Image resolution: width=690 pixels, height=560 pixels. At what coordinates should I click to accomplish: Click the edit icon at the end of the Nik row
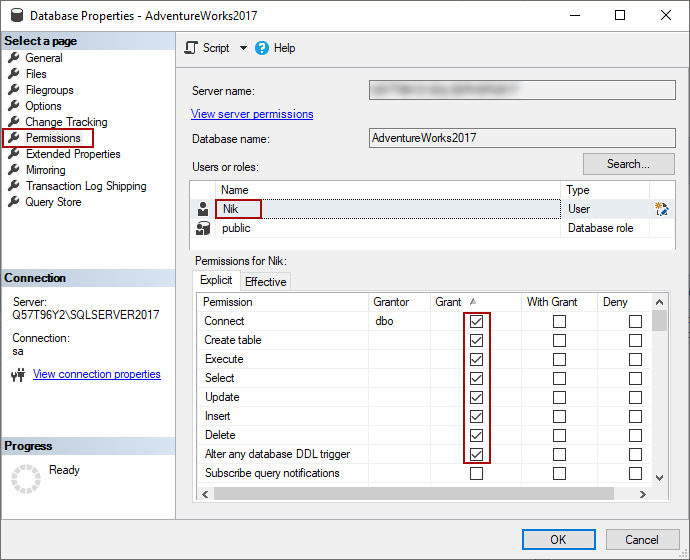(661, 209)
